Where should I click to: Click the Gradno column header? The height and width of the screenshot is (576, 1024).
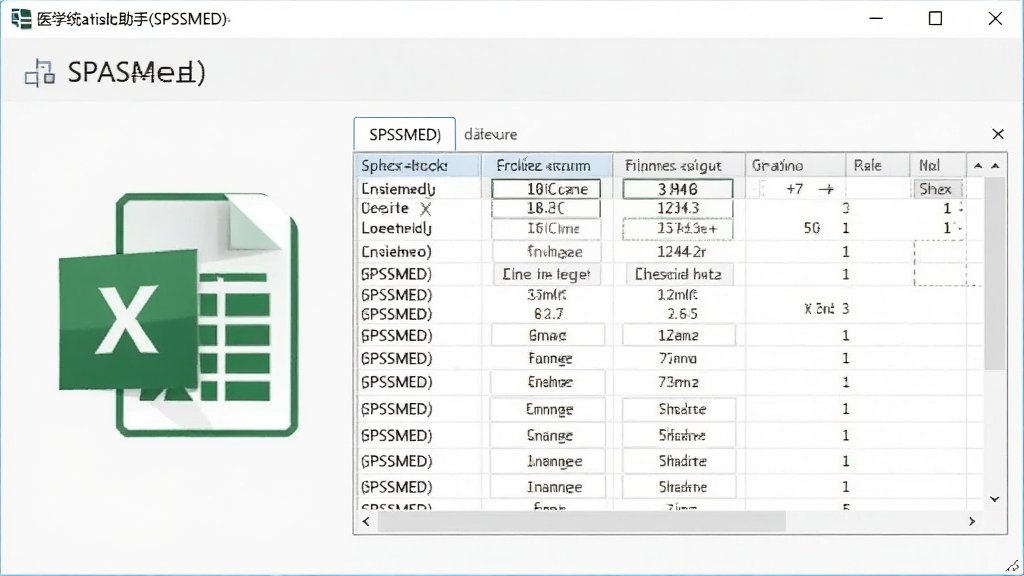pyautogui.click(x=795, y=165)
